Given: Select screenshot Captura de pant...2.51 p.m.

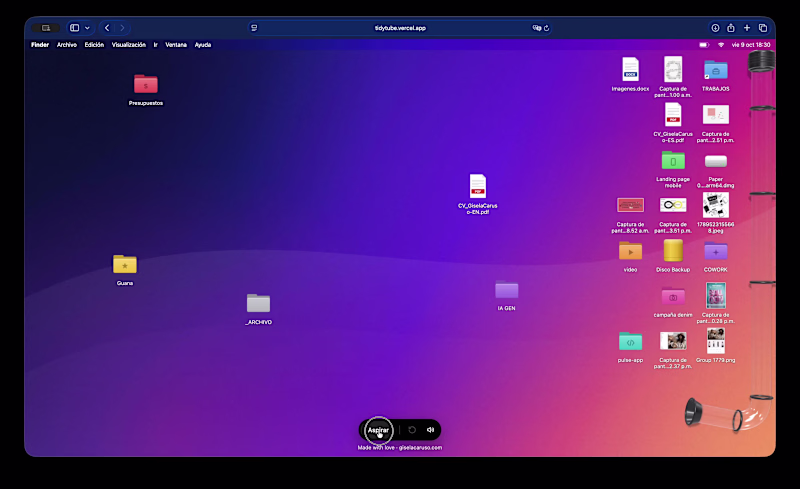Looking at the screenshot, I should click(715, 114).
